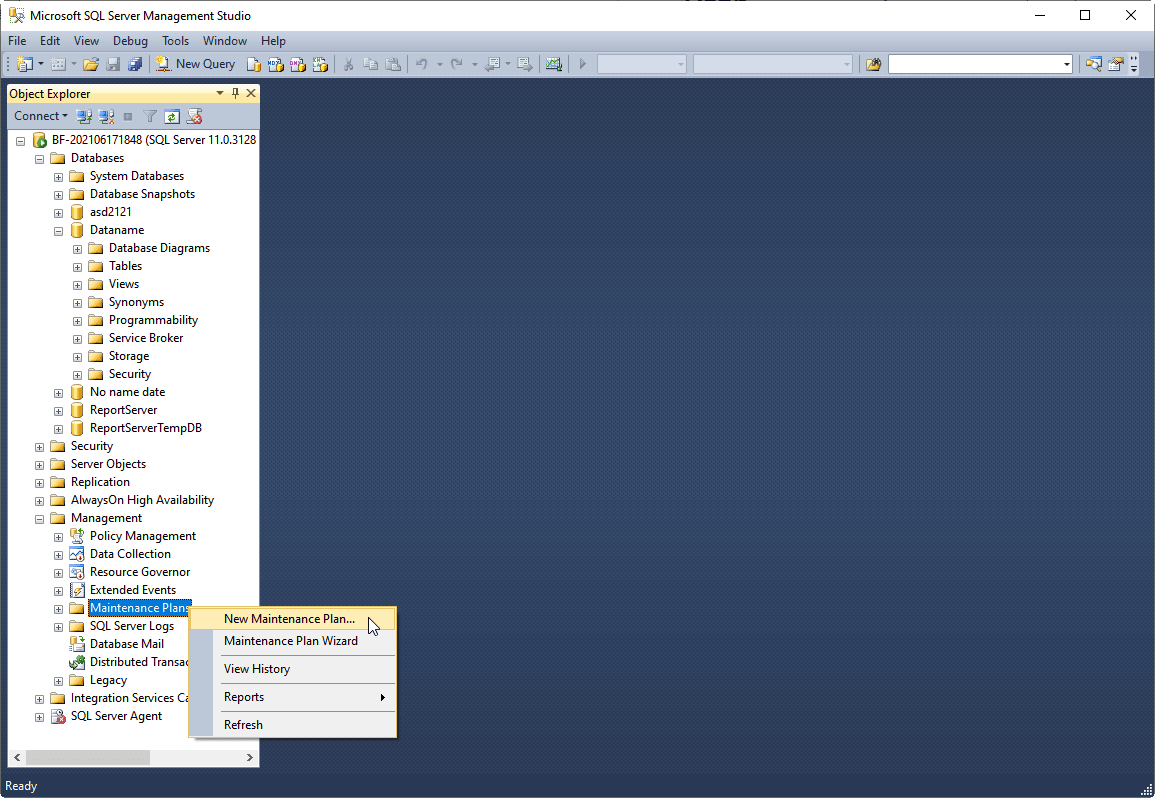Collapse the Dataname database node
Viewport: 1155px width, 798px height.
tap(58, 231)
